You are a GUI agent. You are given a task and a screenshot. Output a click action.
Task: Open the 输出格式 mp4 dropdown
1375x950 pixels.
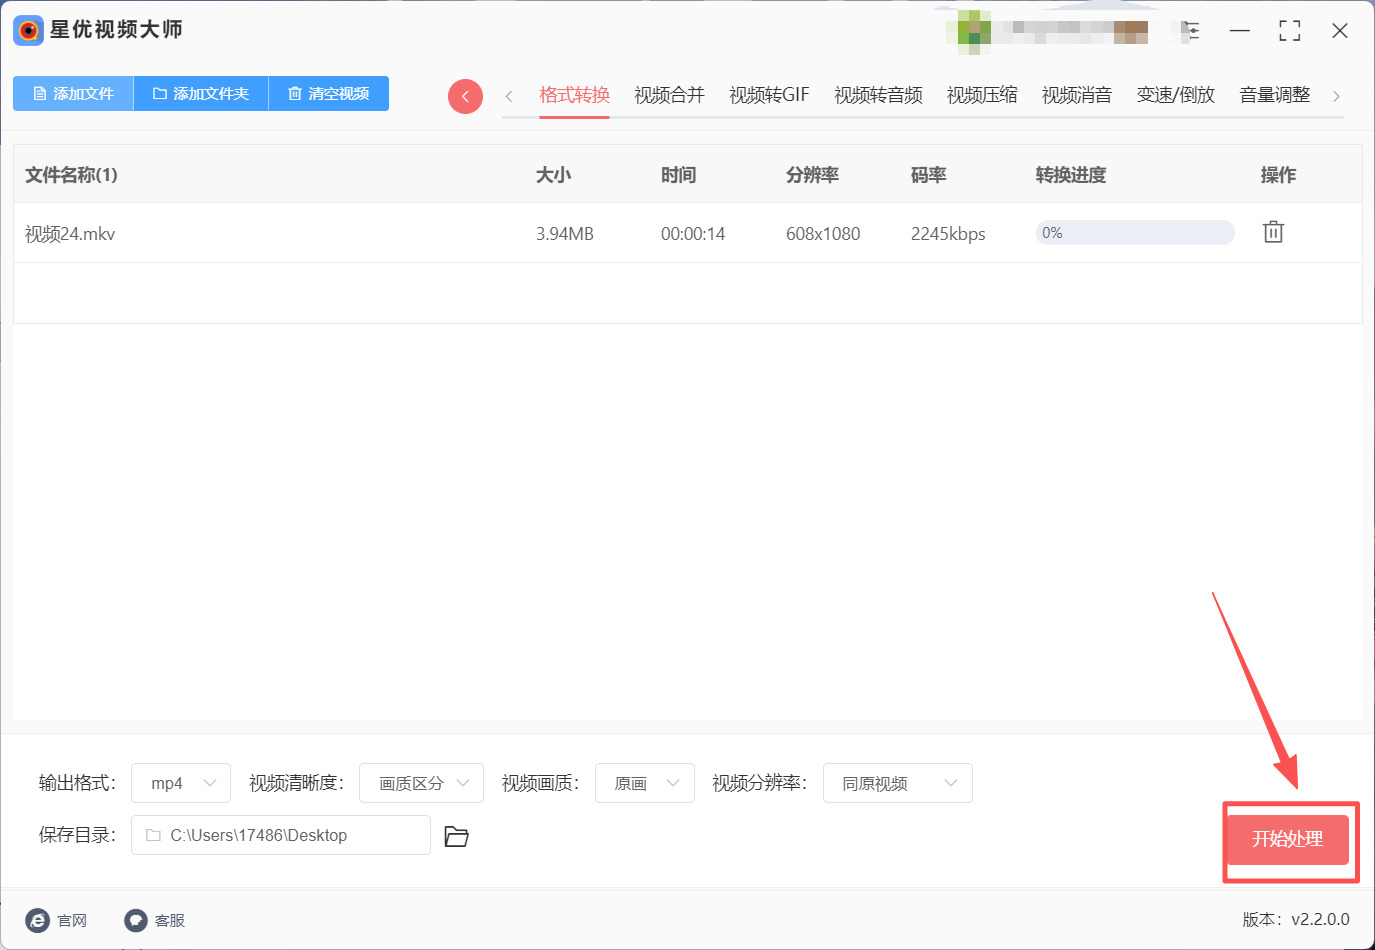pyautogui.click(x=181, y=783)
